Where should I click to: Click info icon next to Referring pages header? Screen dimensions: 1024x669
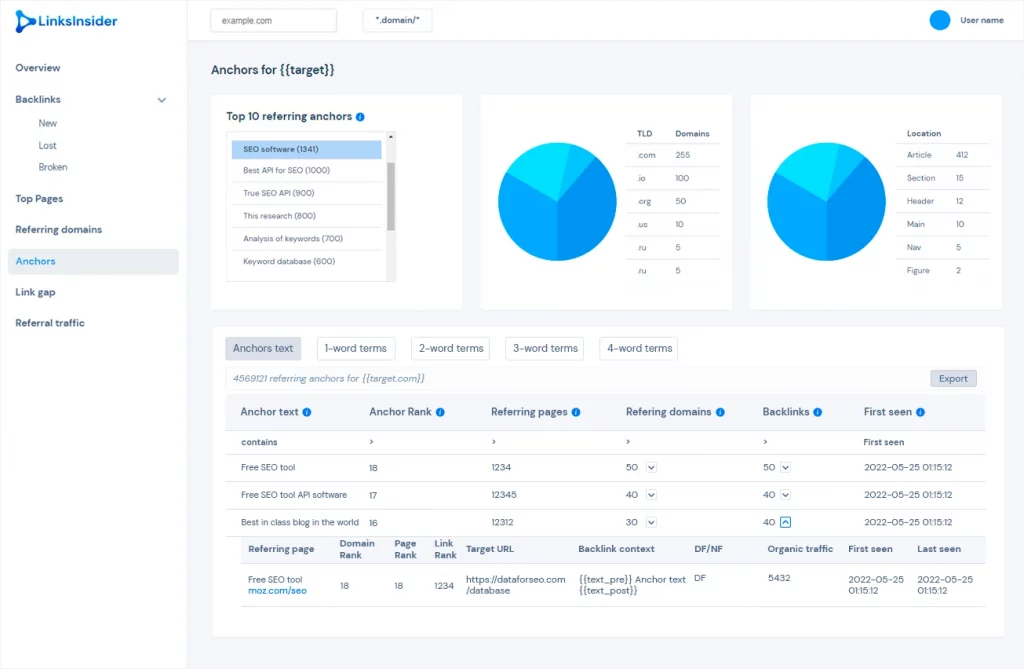point(576,412)
